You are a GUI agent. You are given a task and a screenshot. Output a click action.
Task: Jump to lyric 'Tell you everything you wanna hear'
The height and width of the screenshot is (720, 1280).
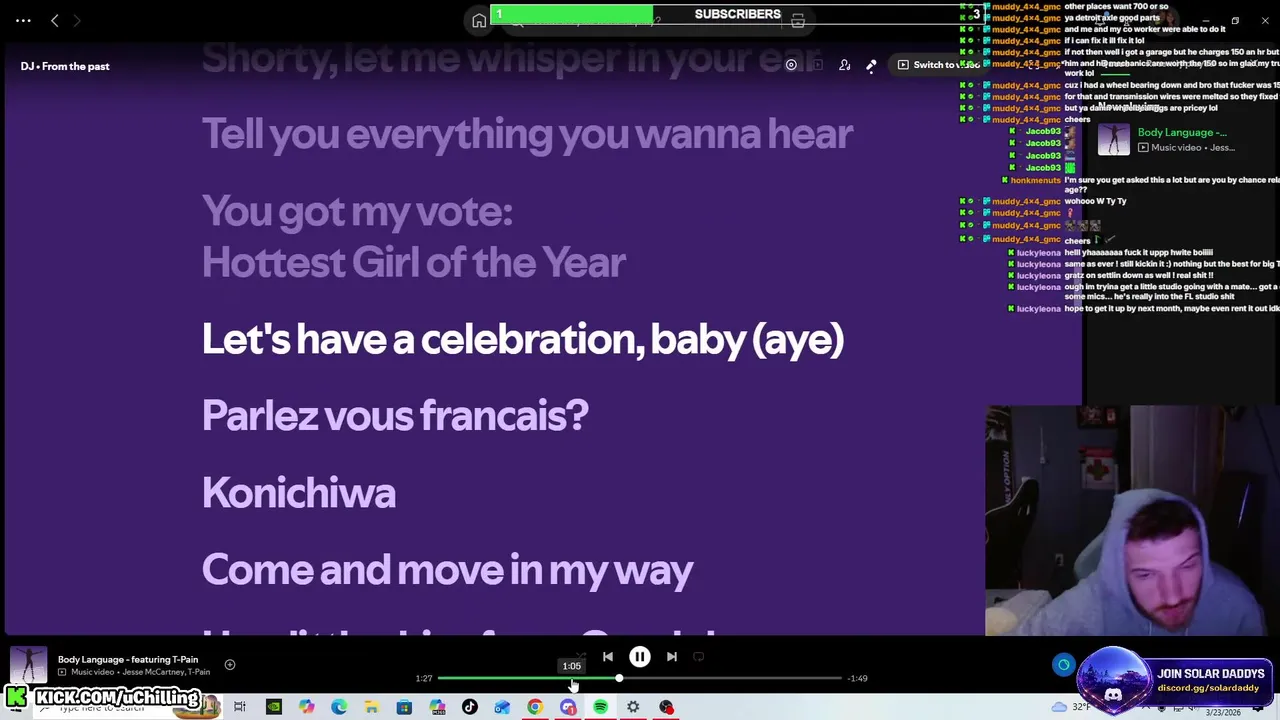click(527, 133)
